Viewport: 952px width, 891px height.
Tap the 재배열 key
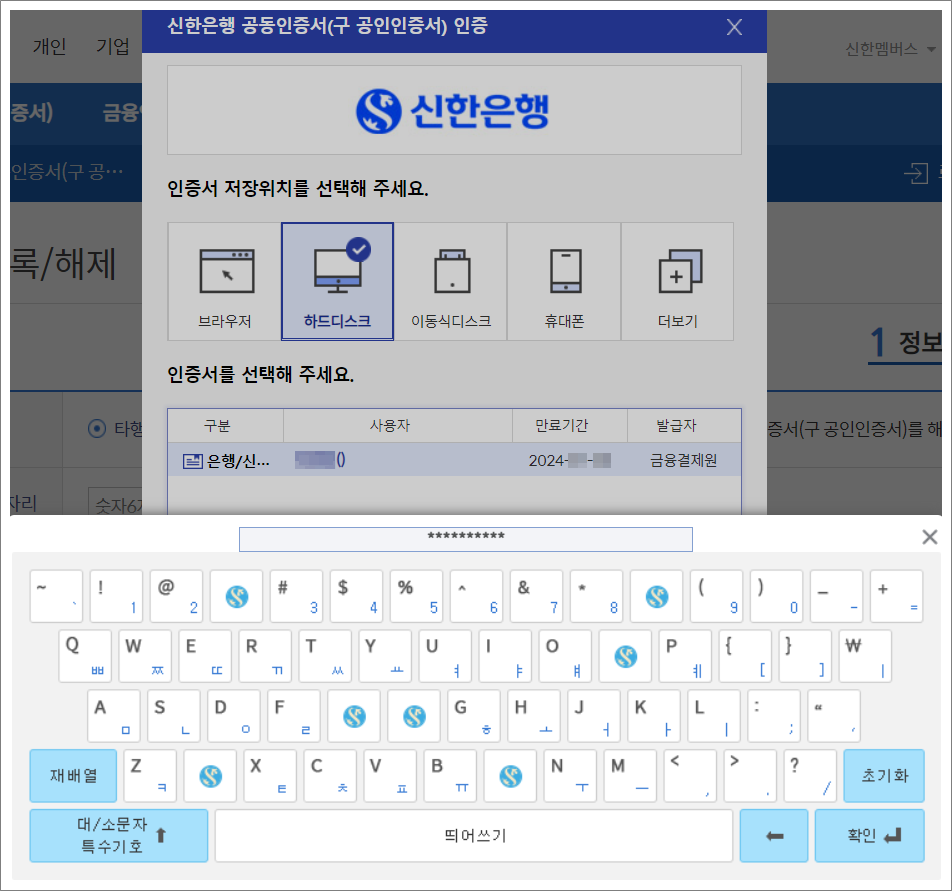[73, 776]
